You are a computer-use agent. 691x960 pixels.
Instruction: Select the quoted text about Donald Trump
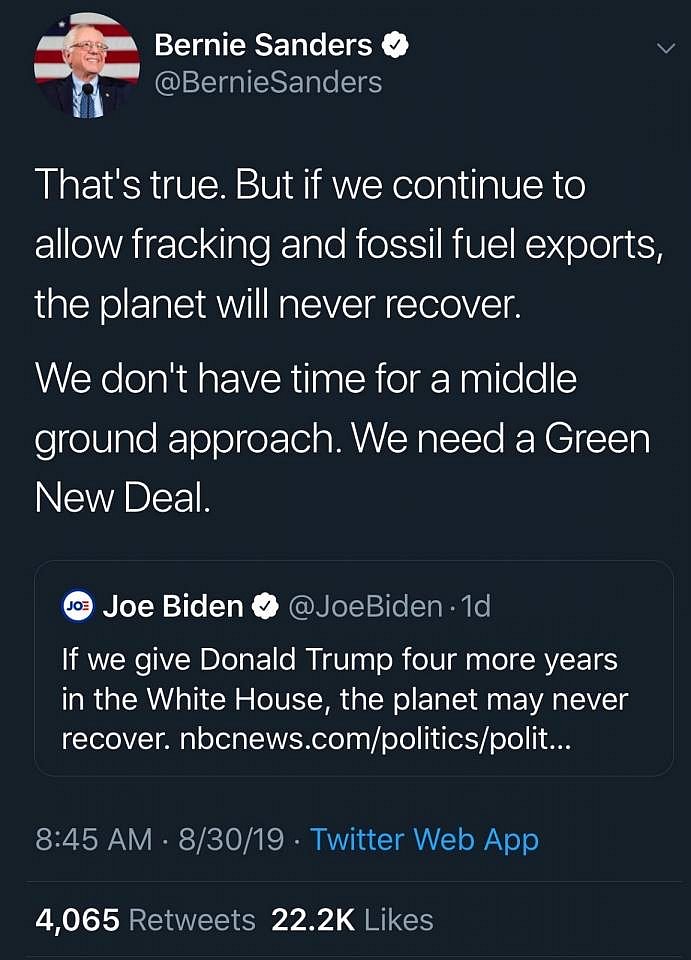340,680
